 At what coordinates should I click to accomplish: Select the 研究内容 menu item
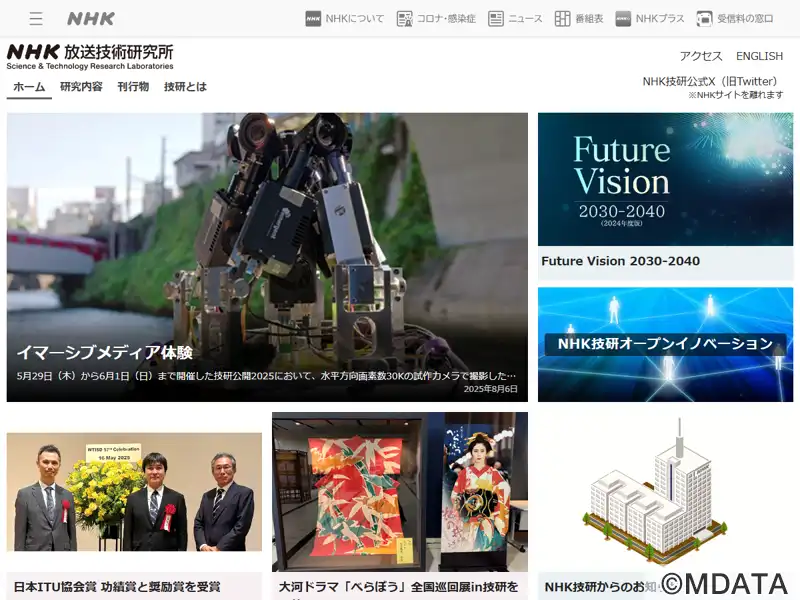(81, 87)
